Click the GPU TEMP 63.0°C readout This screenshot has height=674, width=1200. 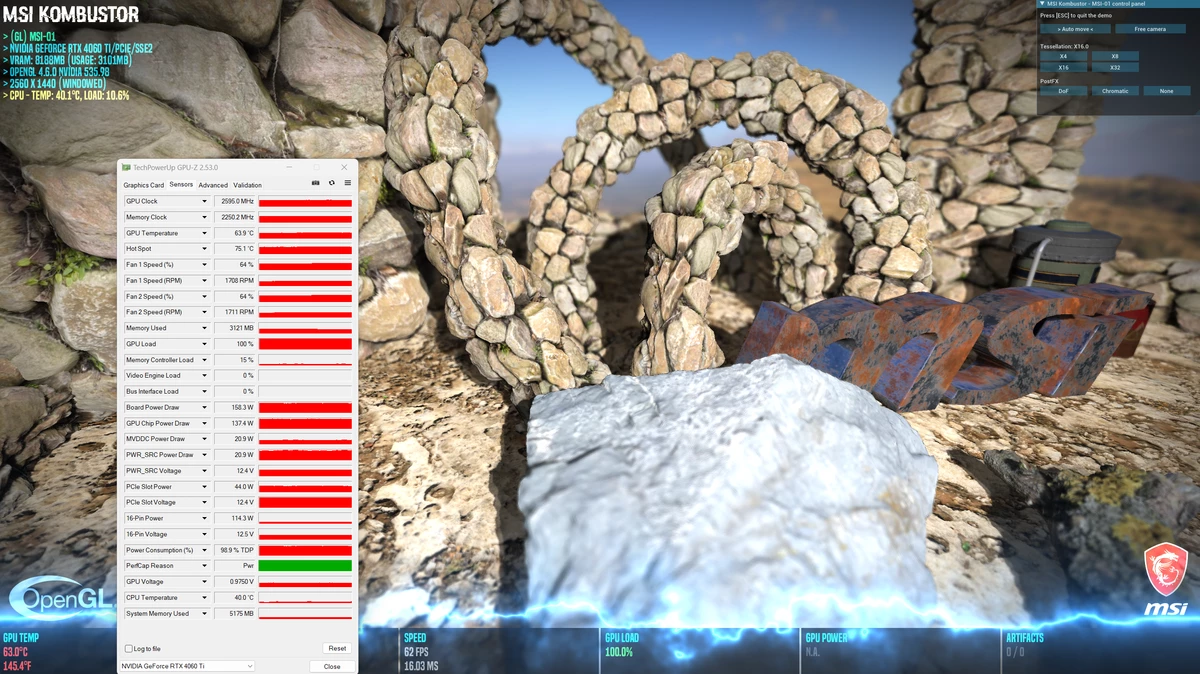point(15,652)
